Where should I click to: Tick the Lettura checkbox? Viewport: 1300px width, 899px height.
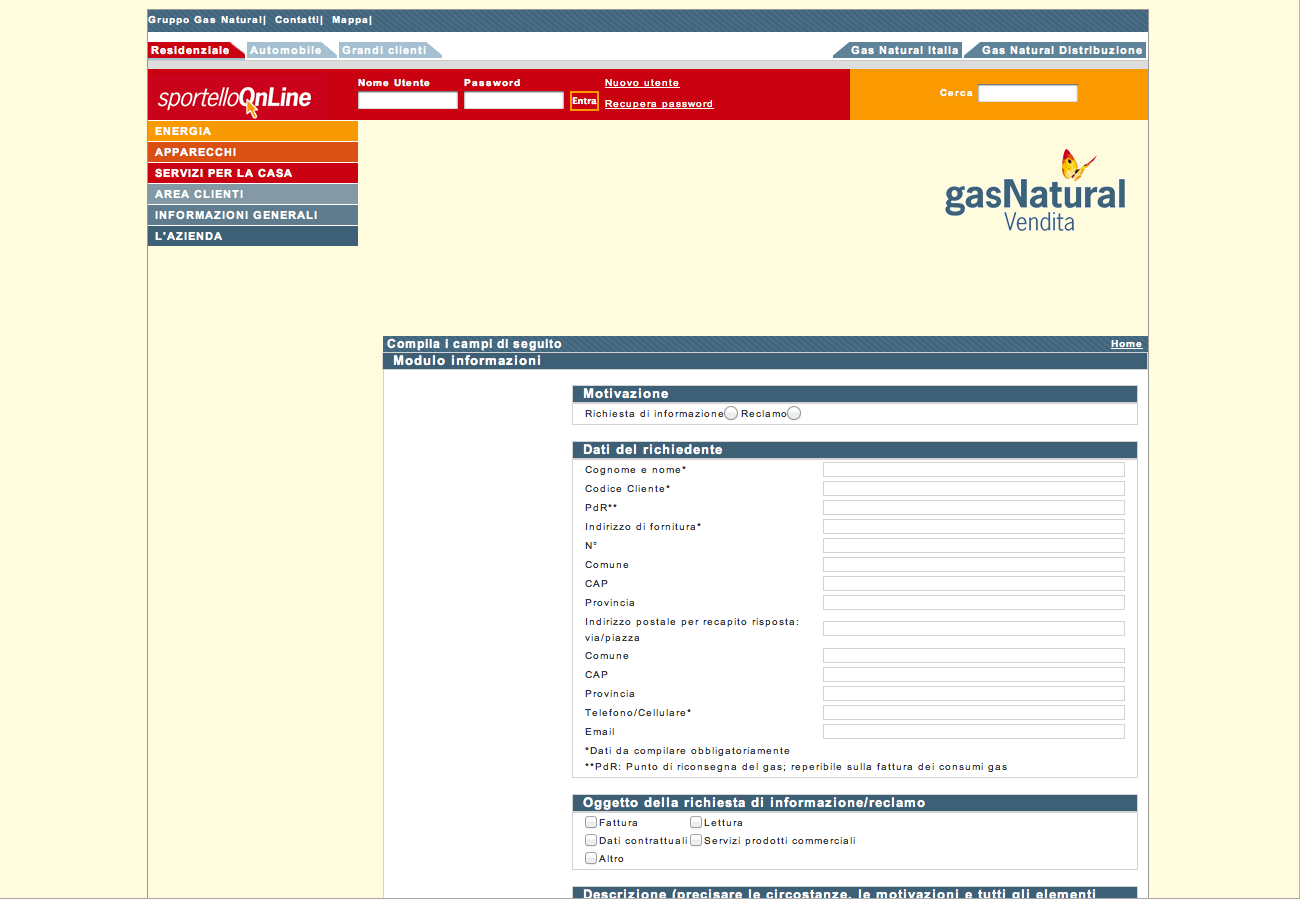696,822
